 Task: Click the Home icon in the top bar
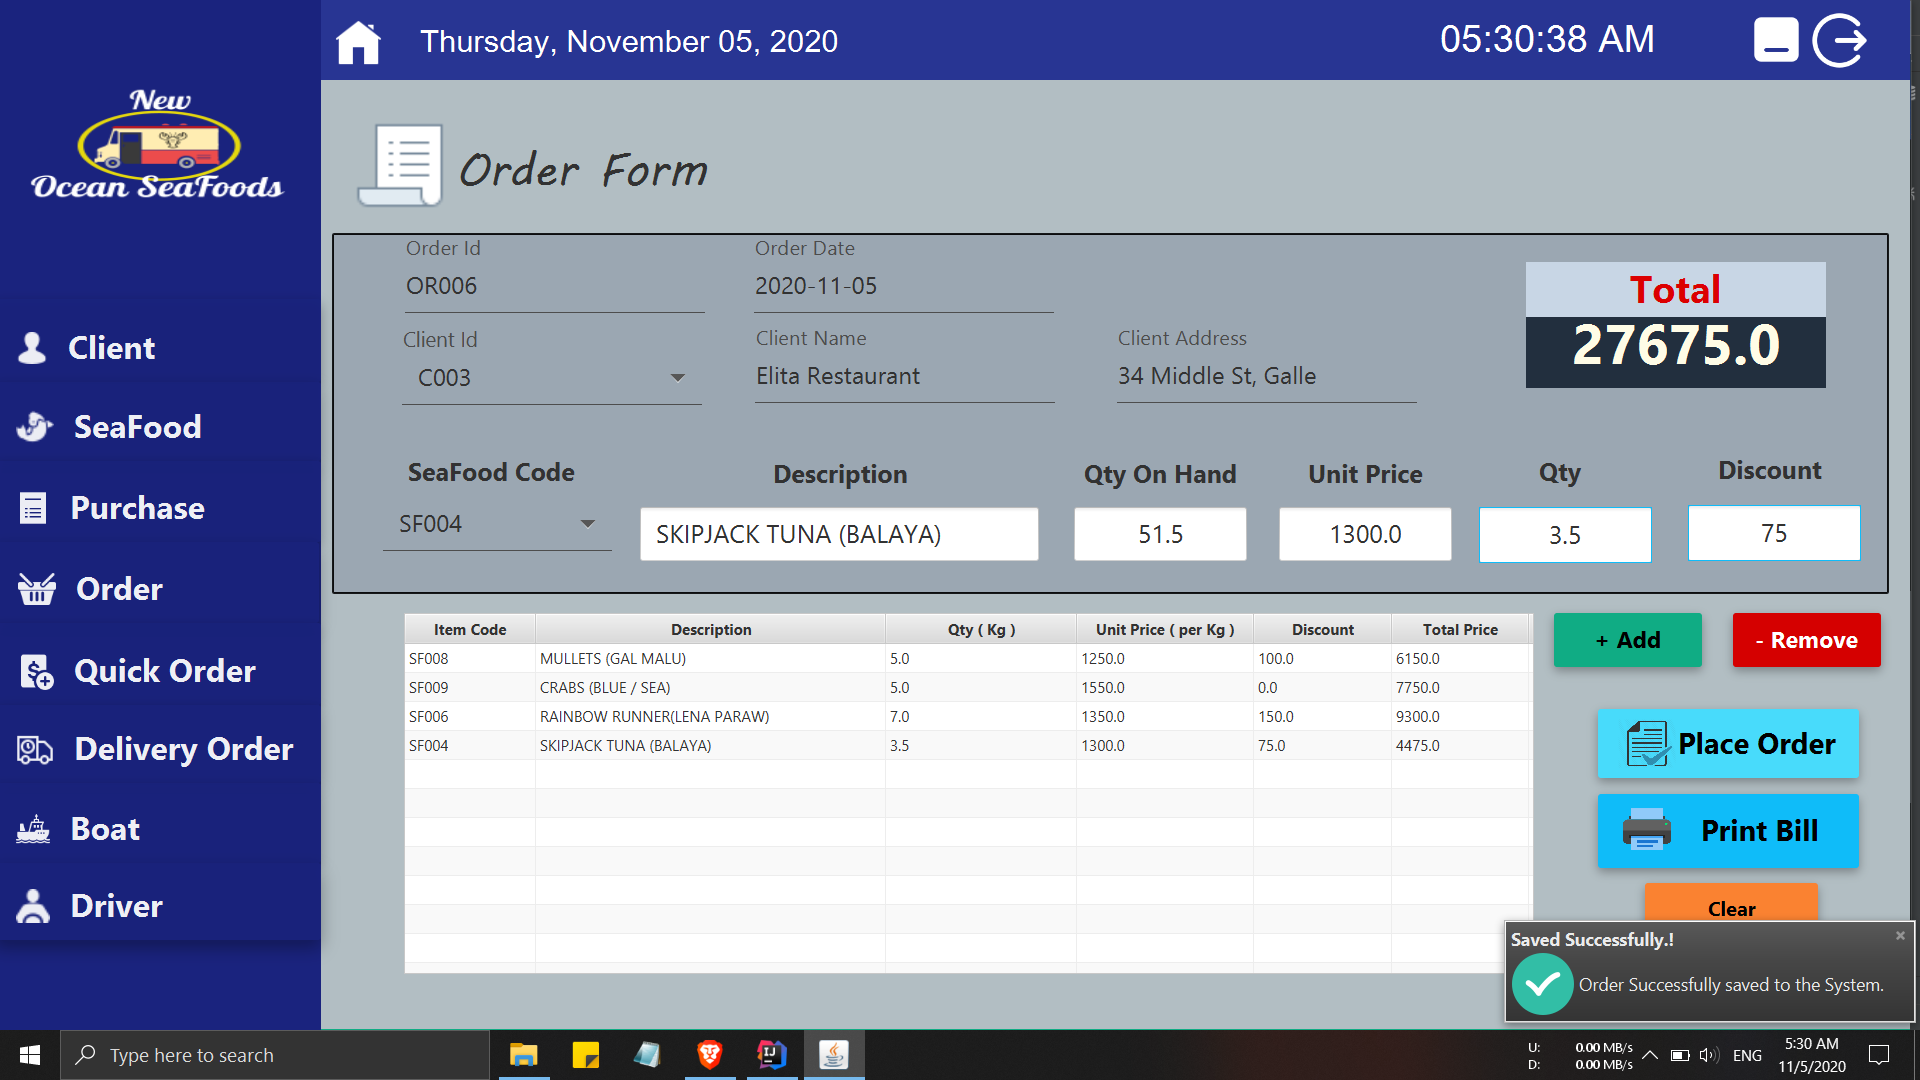[x=358, y=41]
